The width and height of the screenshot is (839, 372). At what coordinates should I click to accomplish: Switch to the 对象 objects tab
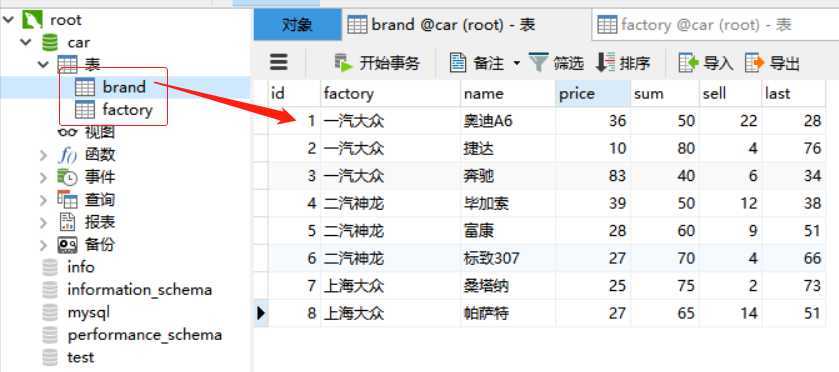point(298,25)
